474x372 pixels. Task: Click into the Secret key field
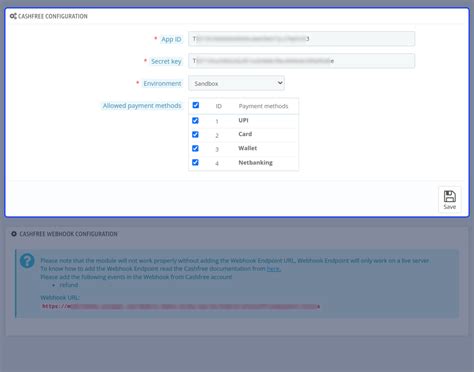[301, 61]
